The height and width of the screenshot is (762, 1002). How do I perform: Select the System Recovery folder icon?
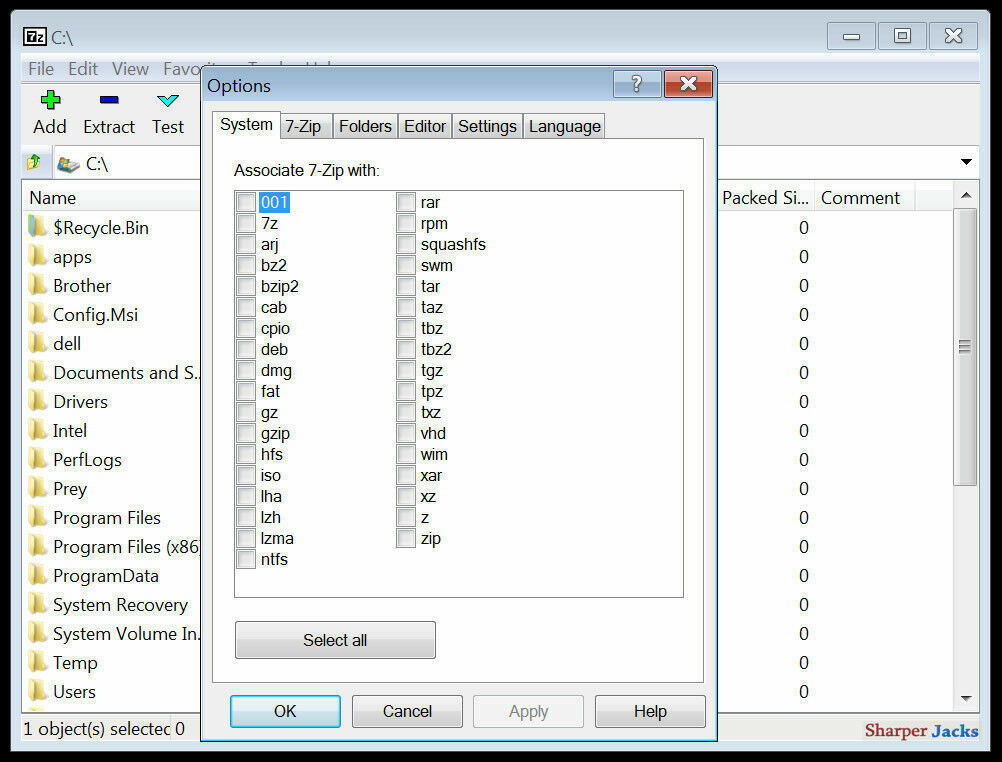38,604
